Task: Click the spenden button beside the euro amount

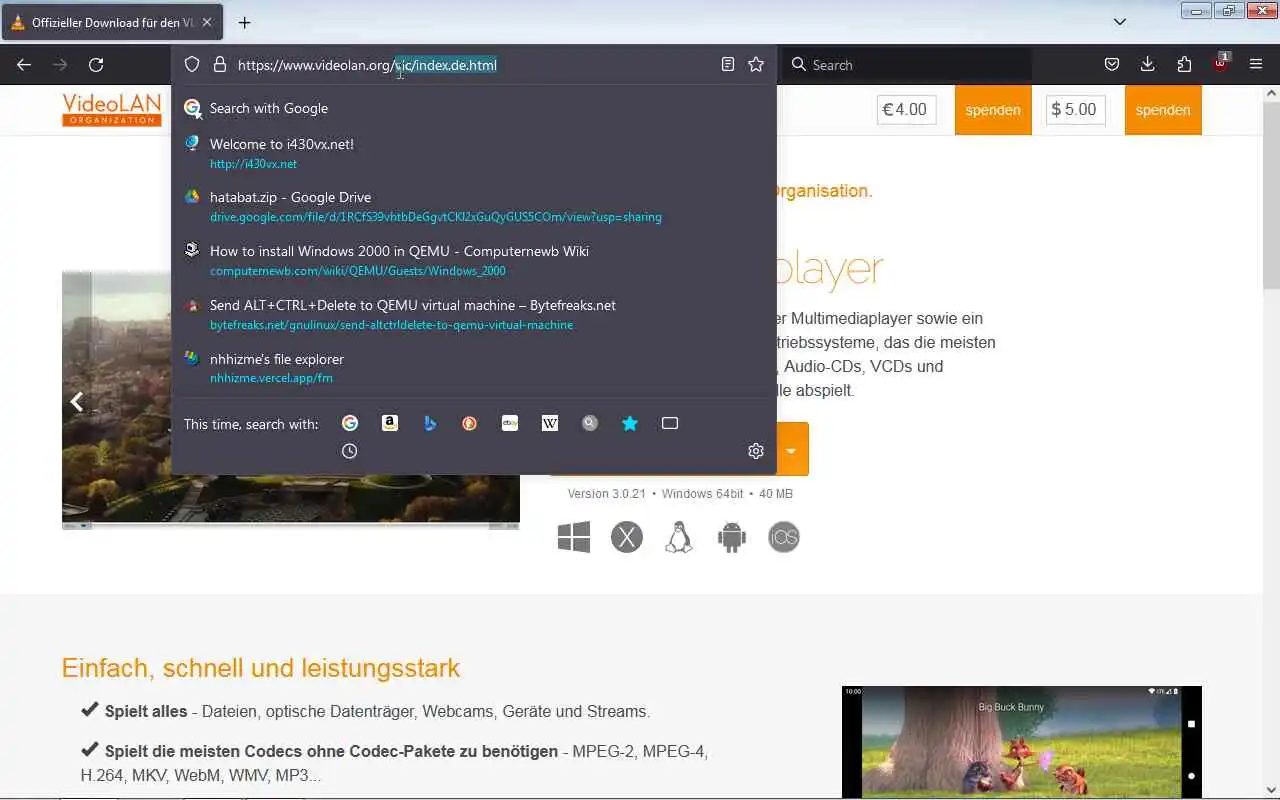Action: [993, 110]
